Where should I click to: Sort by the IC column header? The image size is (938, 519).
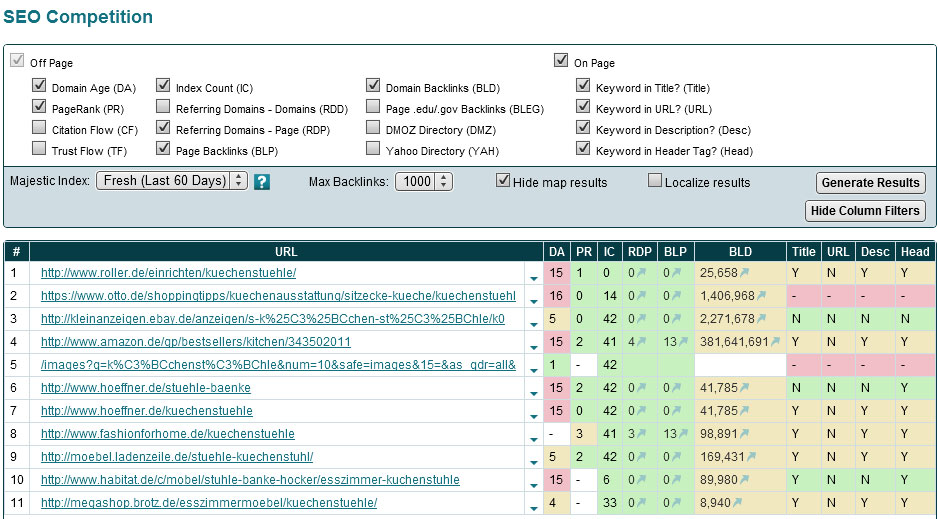pyautogui.click(x=609, y=252)
